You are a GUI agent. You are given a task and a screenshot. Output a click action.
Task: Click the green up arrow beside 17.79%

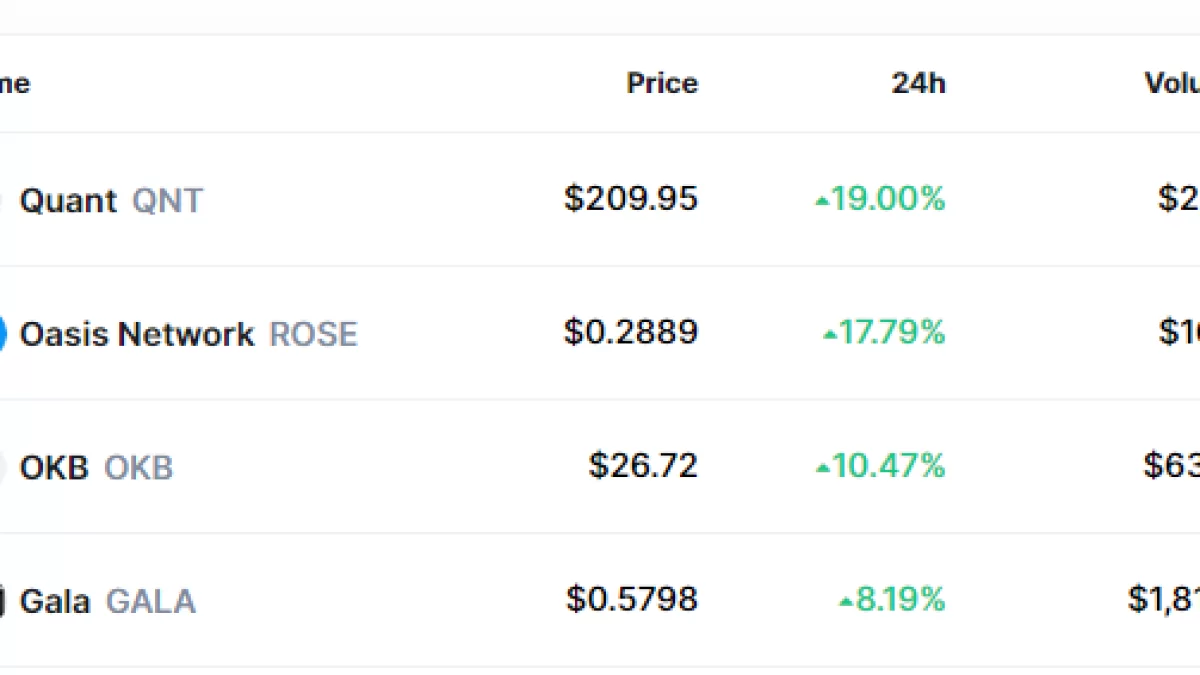(x=829, y=335)
